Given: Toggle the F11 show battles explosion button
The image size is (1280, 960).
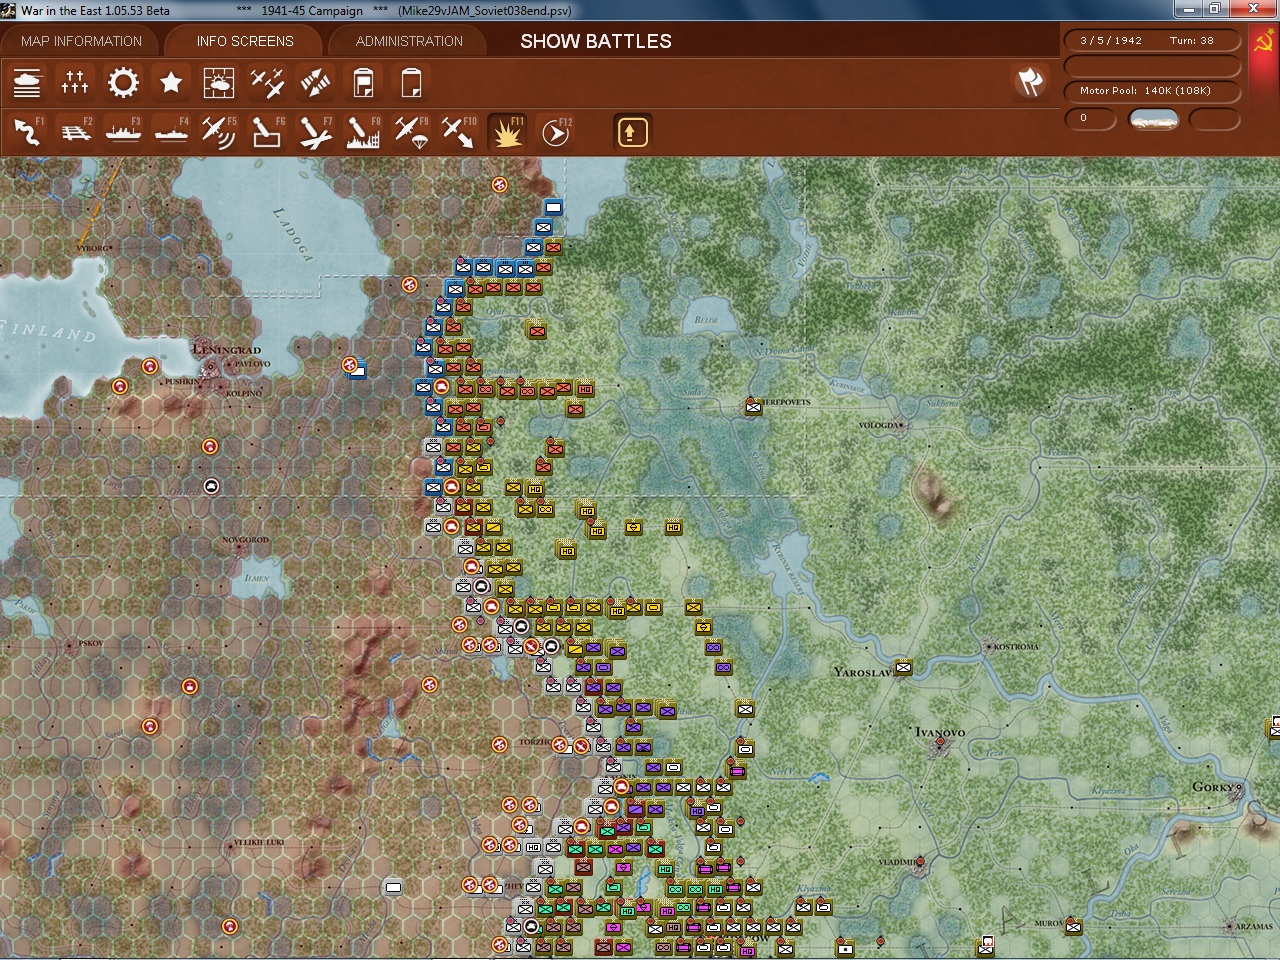Looking at the screenshot, I should [x=507, y=132].
